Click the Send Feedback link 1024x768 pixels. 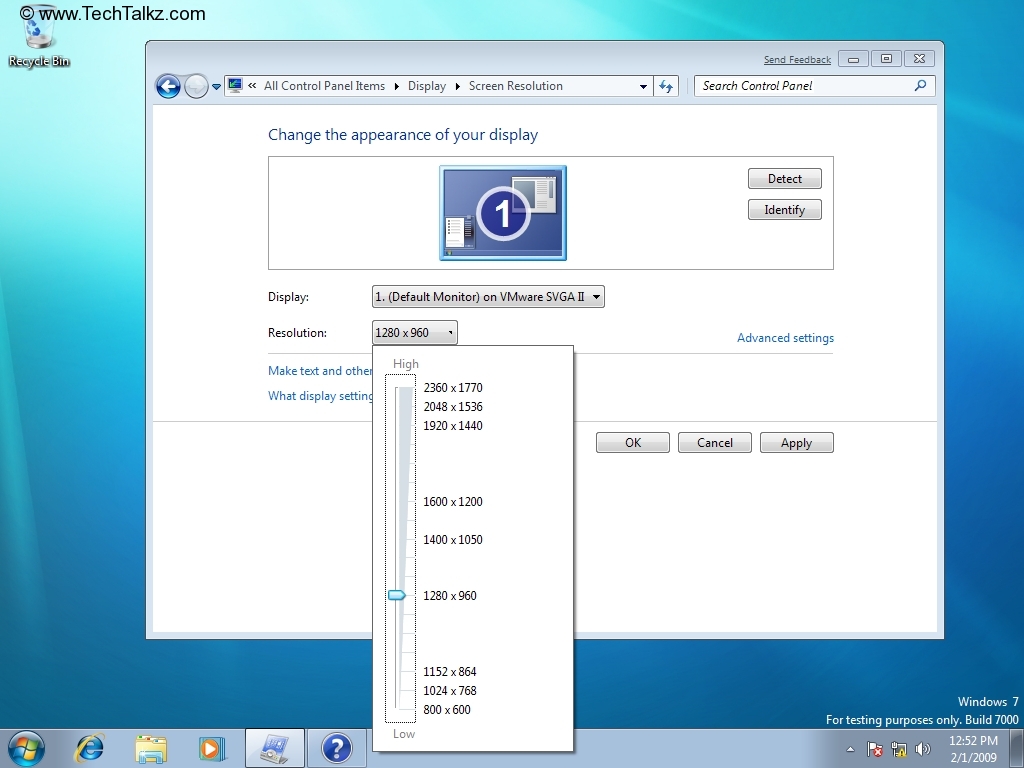click(797, 59)
